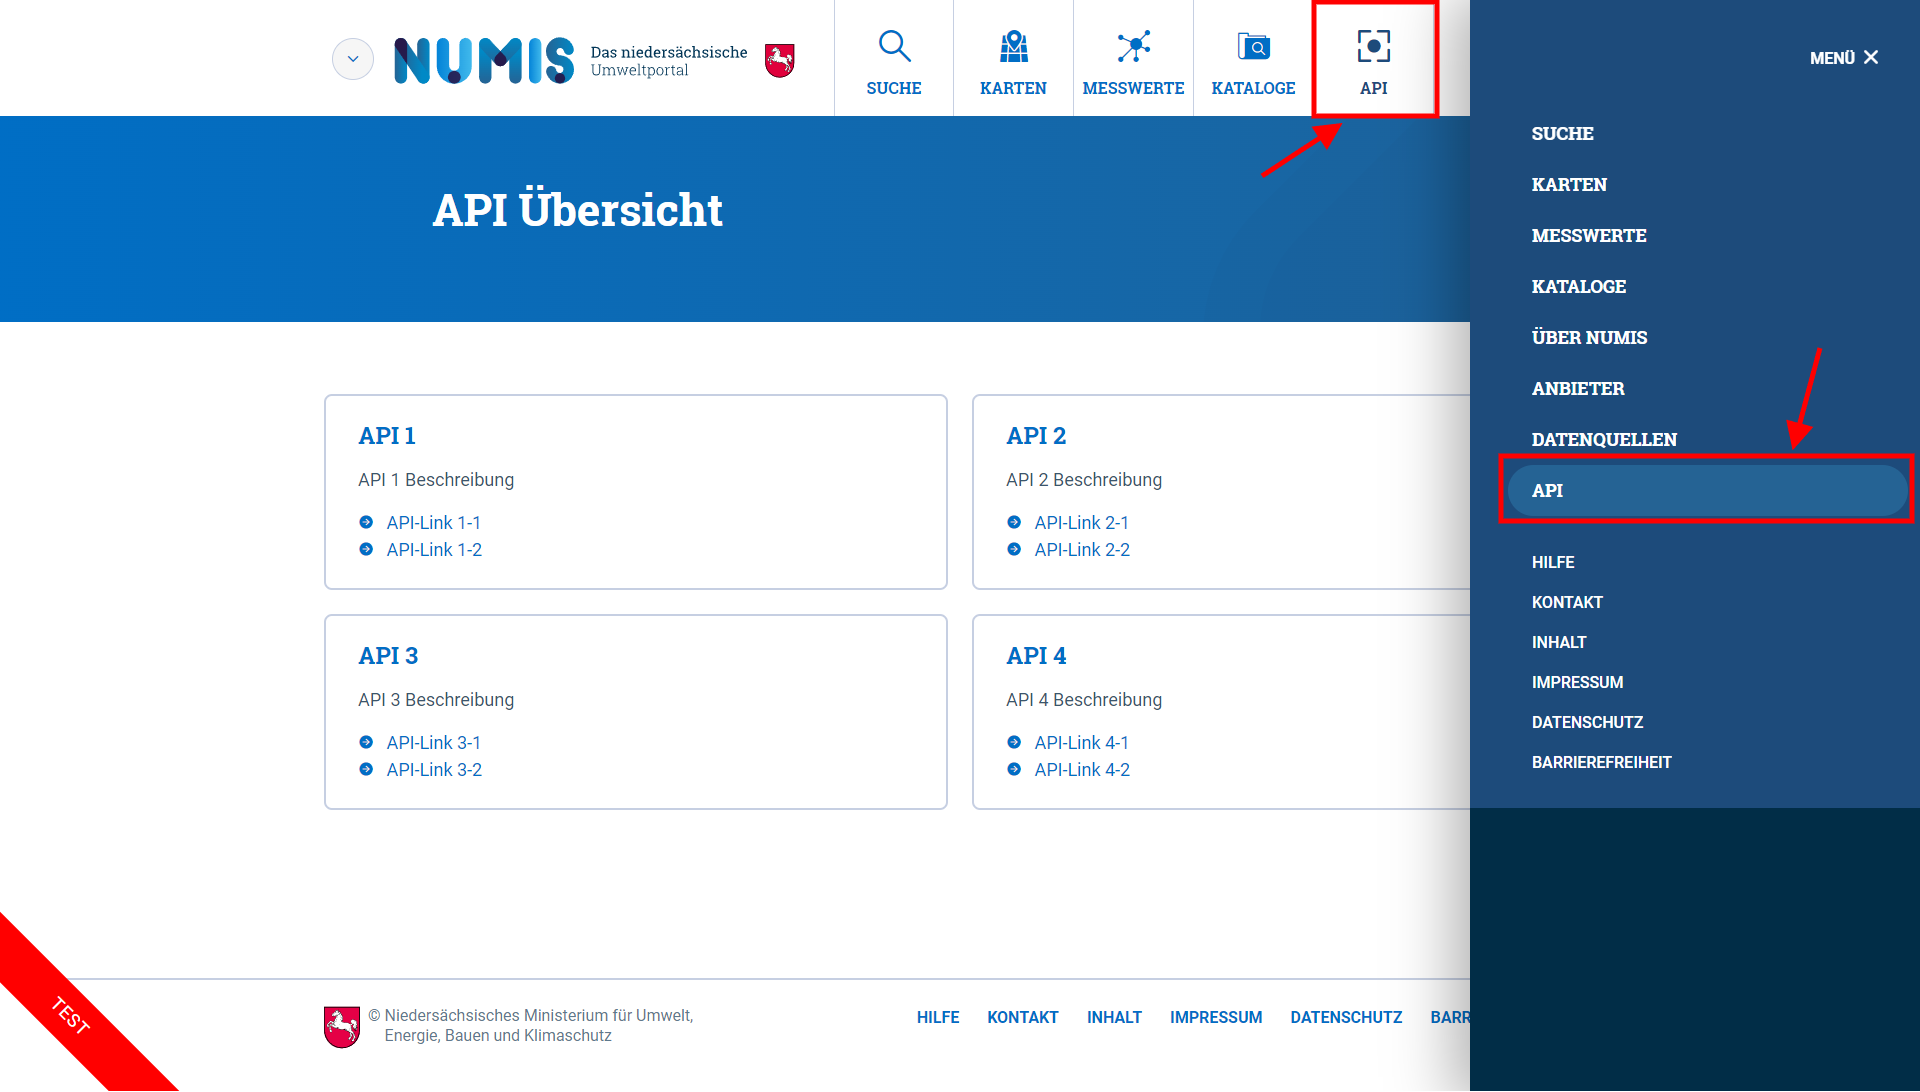Click the Niedersachsen coat of arms in header
Viewport: 1920px width, 1092px height.
click(779, 58)
